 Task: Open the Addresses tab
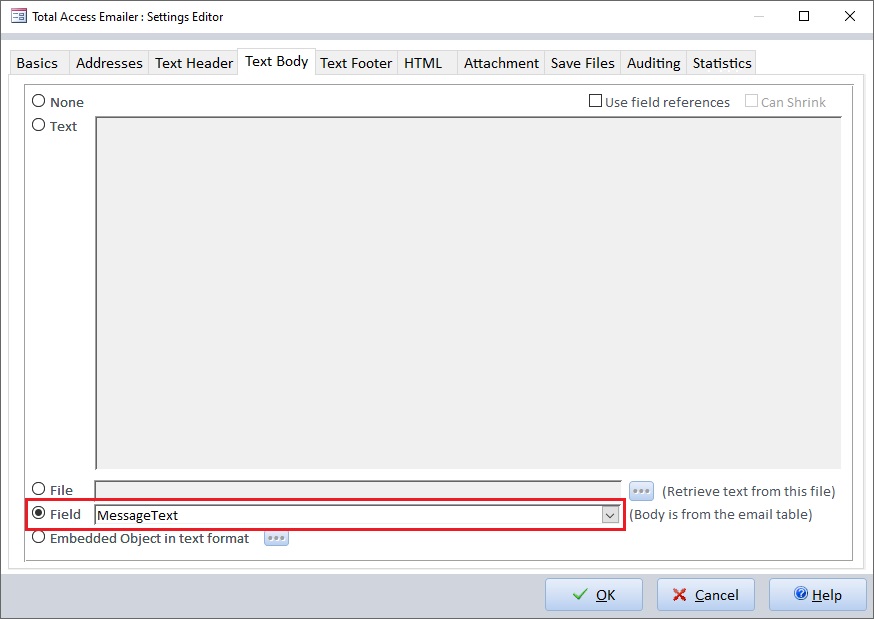point(109,63)
